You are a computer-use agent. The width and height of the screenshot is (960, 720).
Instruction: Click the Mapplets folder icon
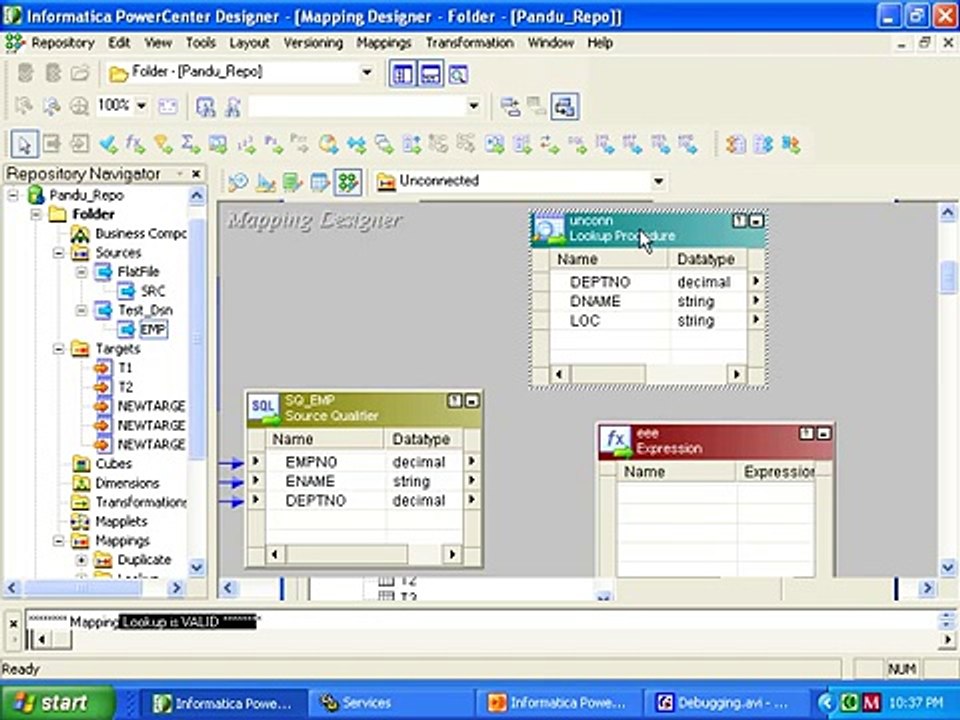click(80, 521)
